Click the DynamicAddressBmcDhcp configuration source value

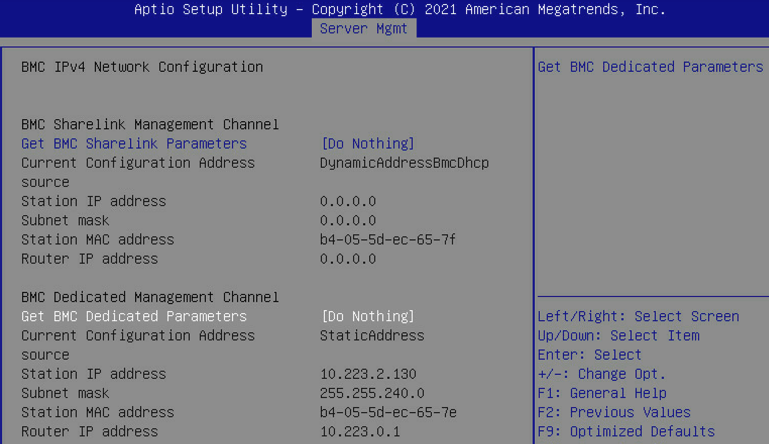click(x=404, y=163)
